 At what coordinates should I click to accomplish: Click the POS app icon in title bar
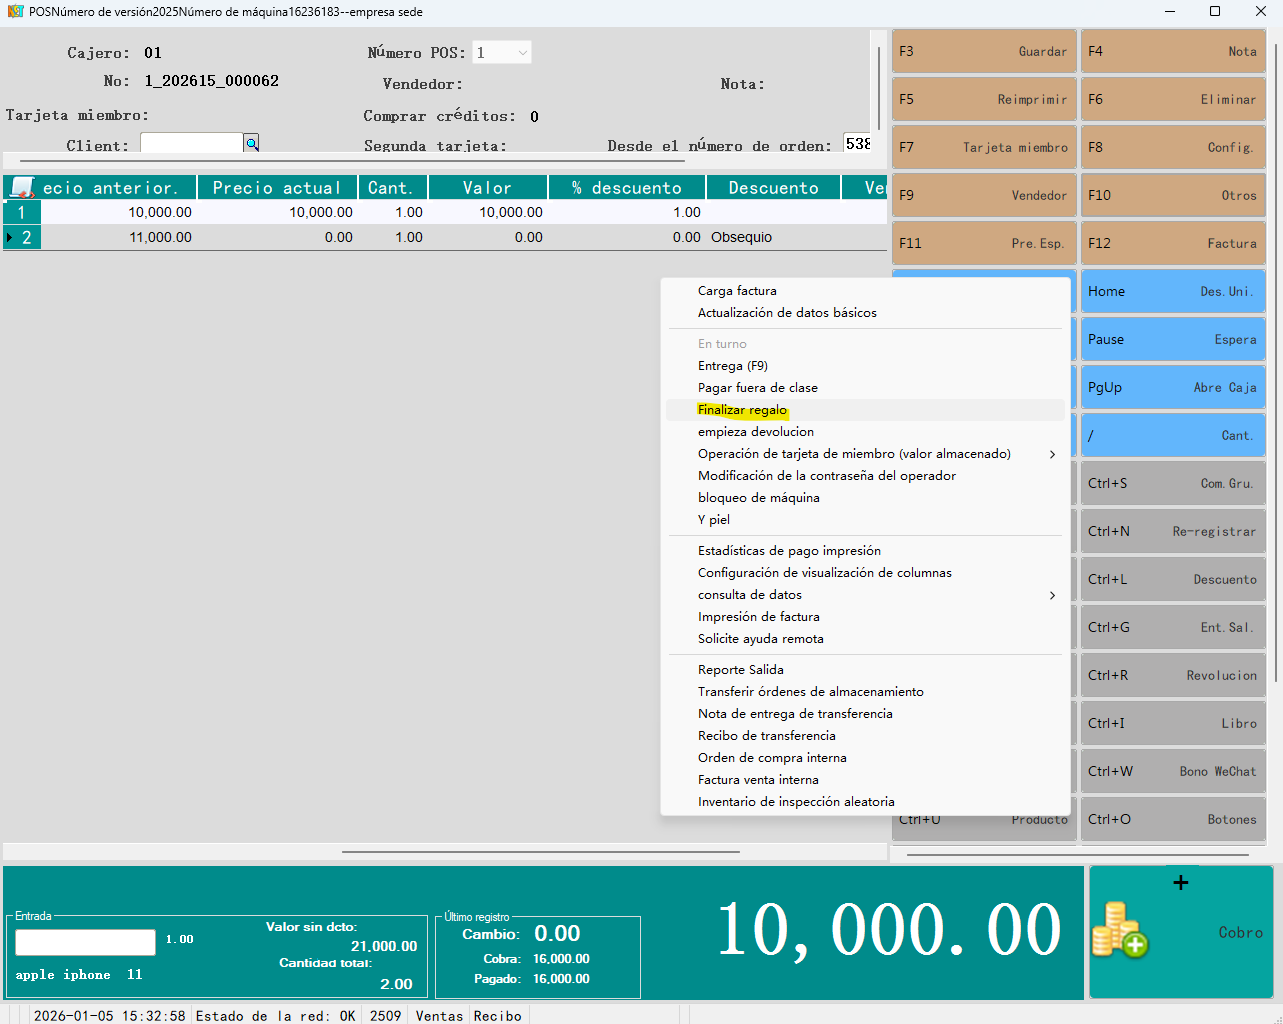coord(15,12)
